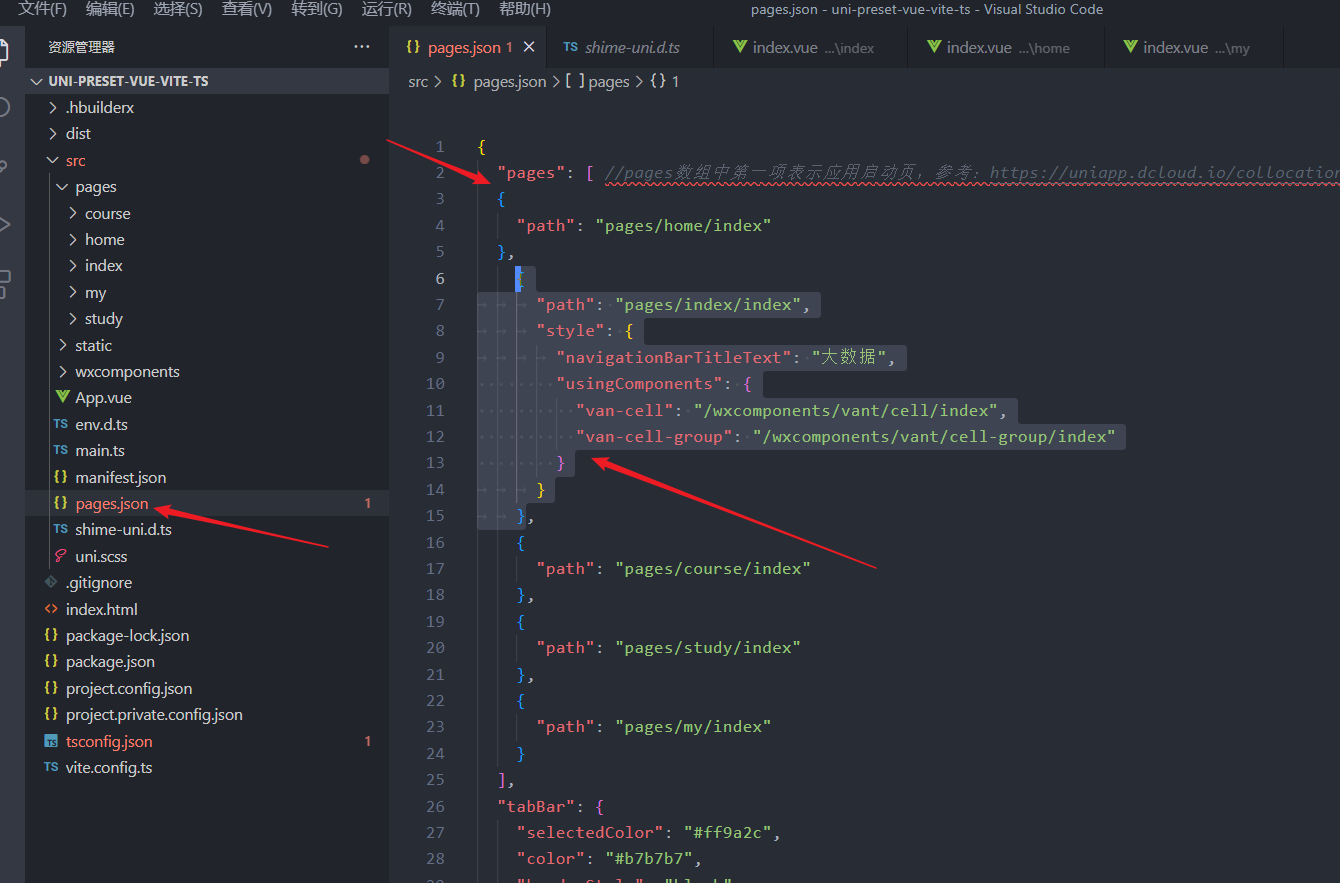The width and height of the screenshot is (1340, 883).
Task: Open the 编辑(E) menu
Action: (x=110, y=9)
